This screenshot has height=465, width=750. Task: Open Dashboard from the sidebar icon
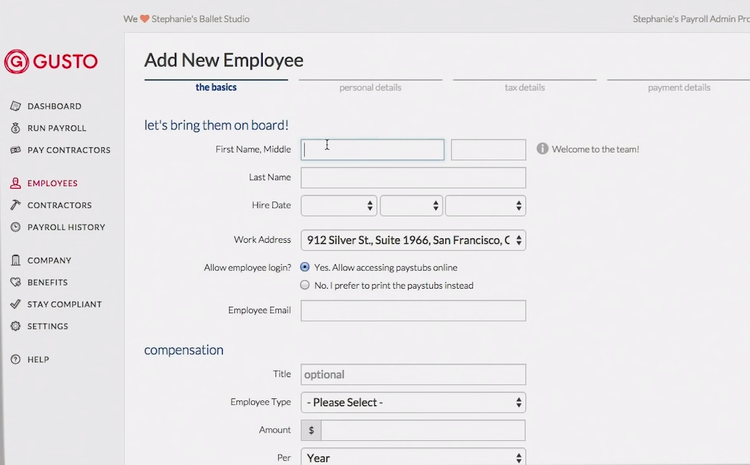point(16,106)
